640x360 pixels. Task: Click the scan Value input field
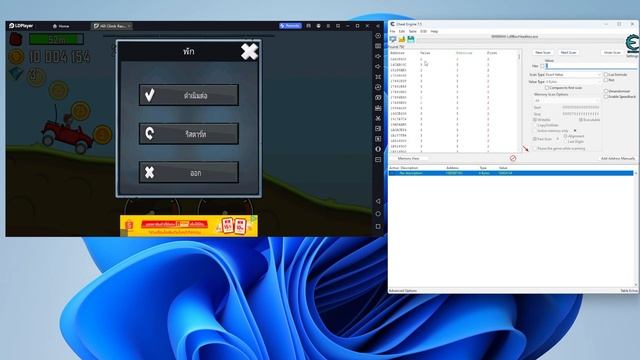click(591, 66)
